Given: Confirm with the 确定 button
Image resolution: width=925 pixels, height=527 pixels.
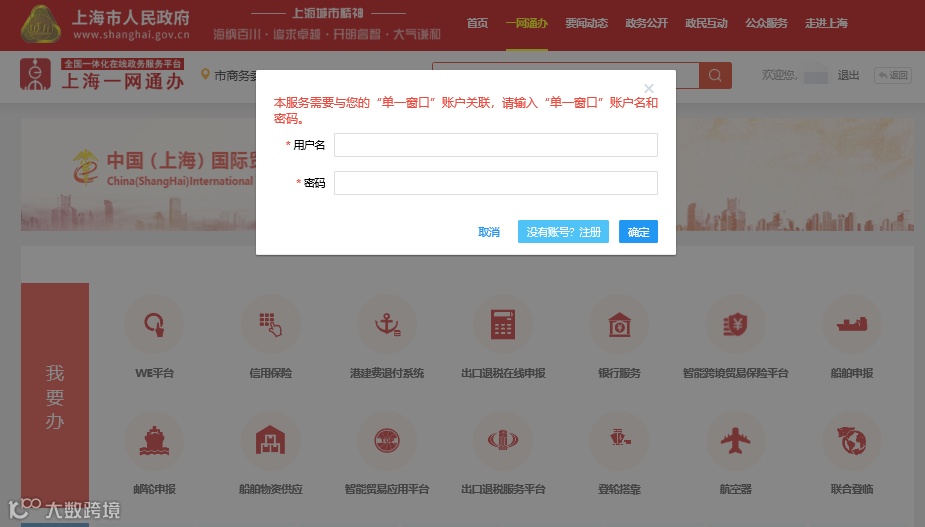Looking at the screenshot, I should pyautogui.click(x=638, y=231).
